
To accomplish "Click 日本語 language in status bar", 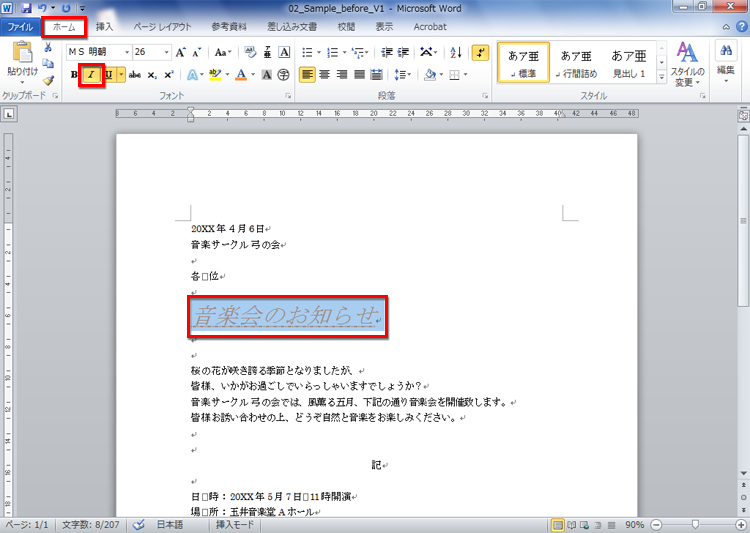I will (x=170, y=525).
